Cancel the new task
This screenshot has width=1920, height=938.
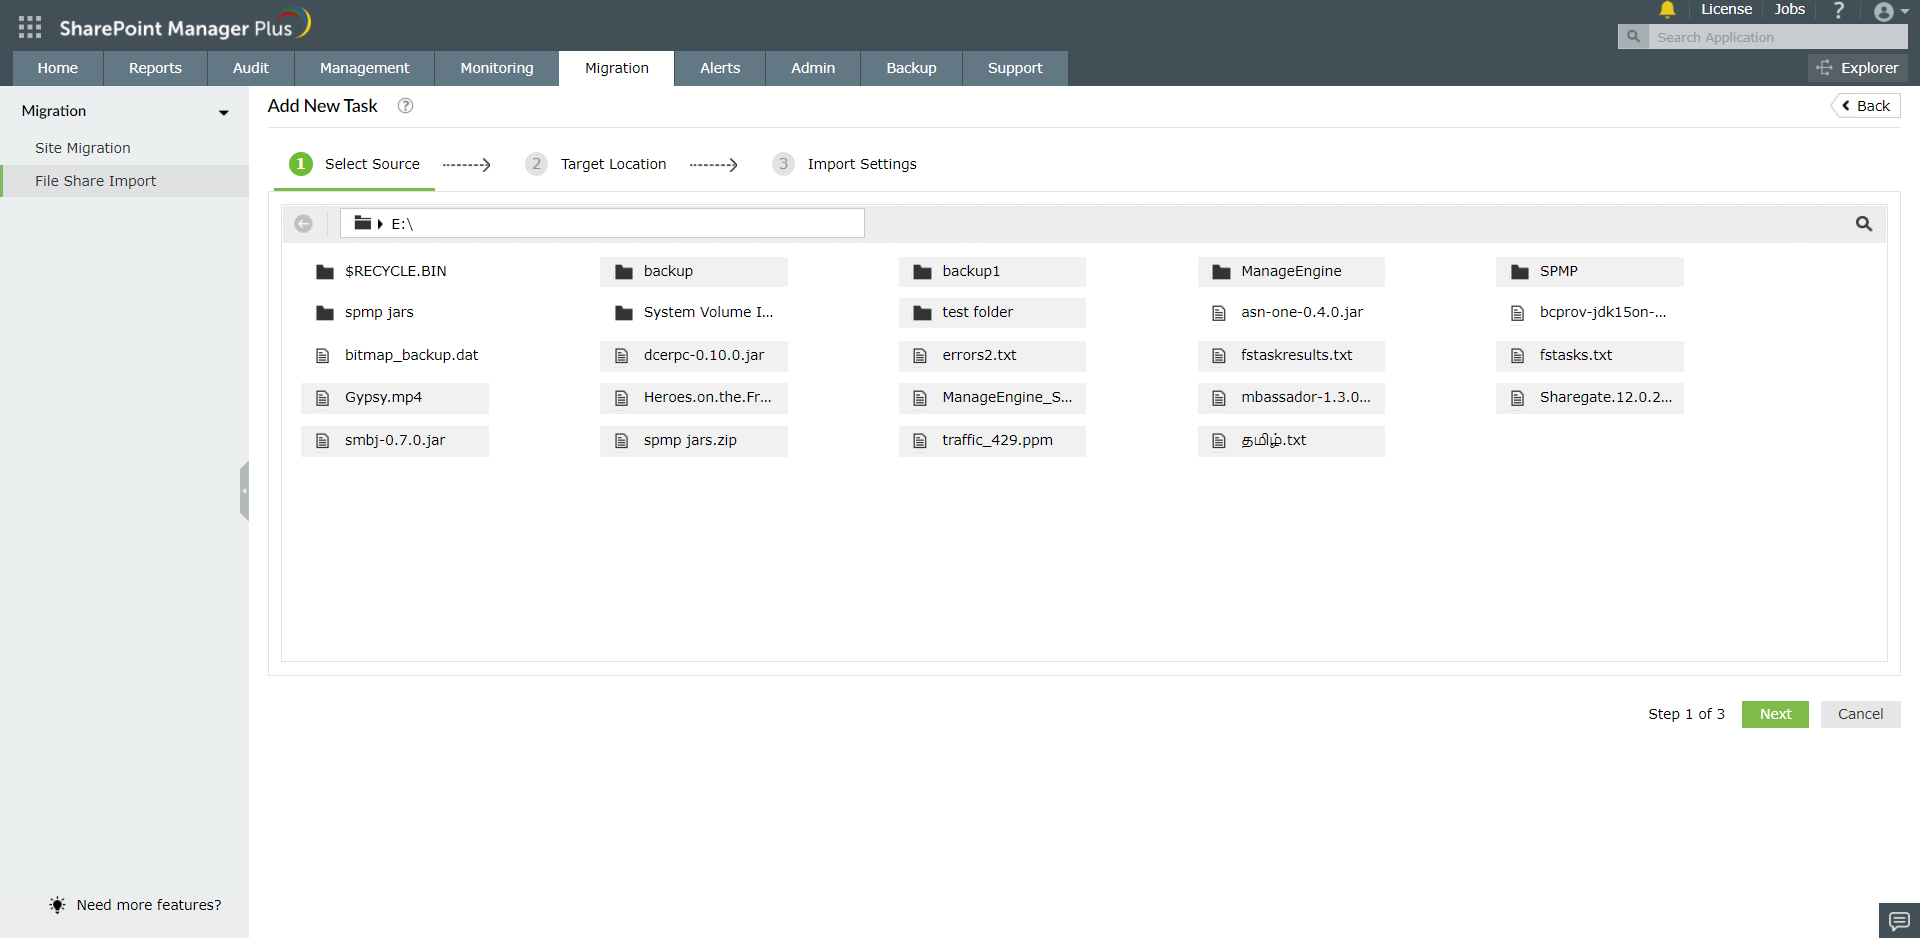click(1860, 714)
